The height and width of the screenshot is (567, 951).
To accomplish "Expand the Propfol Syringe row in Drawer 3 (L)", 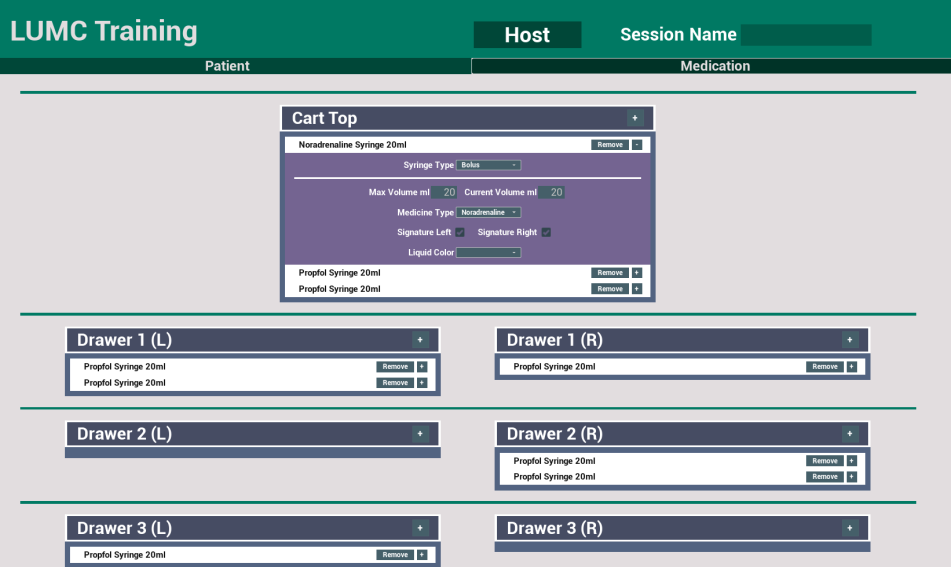I will [422, 555].
